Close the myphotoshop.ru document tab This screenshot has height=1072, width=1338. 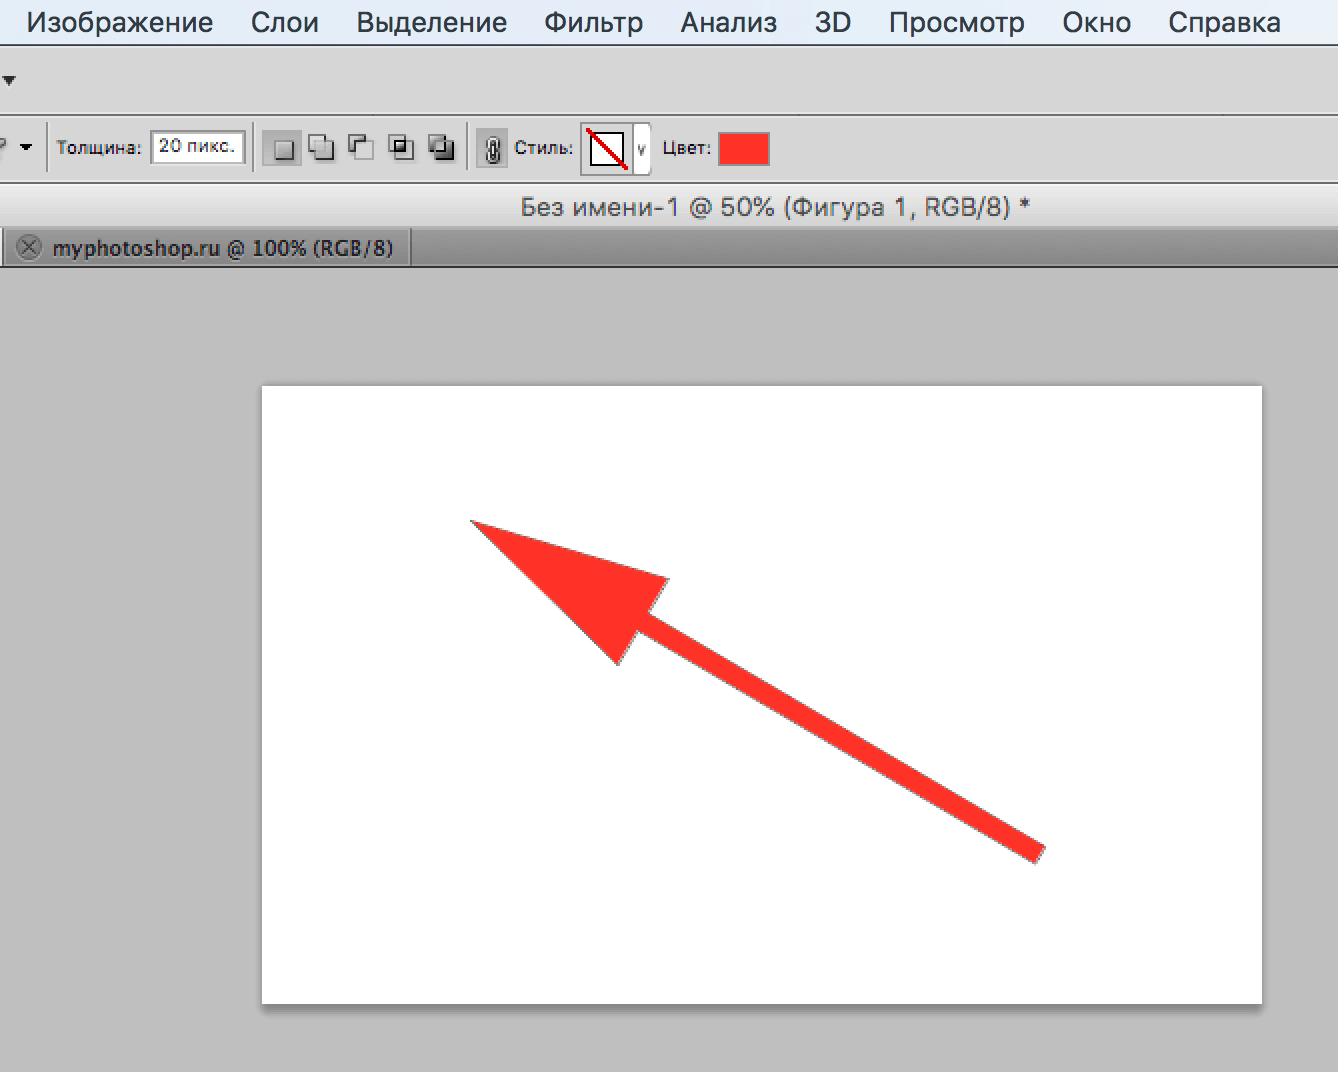tap(30, 248)
